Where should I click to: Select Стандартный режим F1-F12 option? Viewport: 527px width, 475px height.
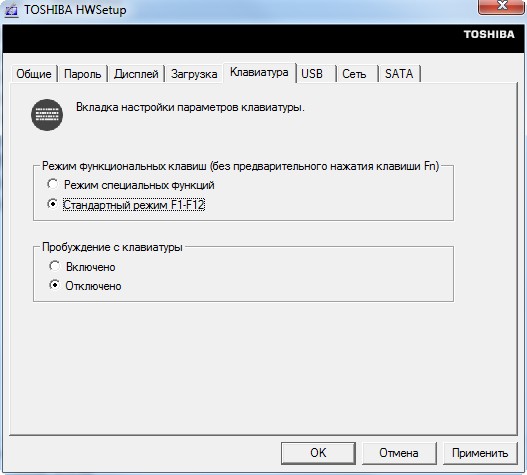52,204
